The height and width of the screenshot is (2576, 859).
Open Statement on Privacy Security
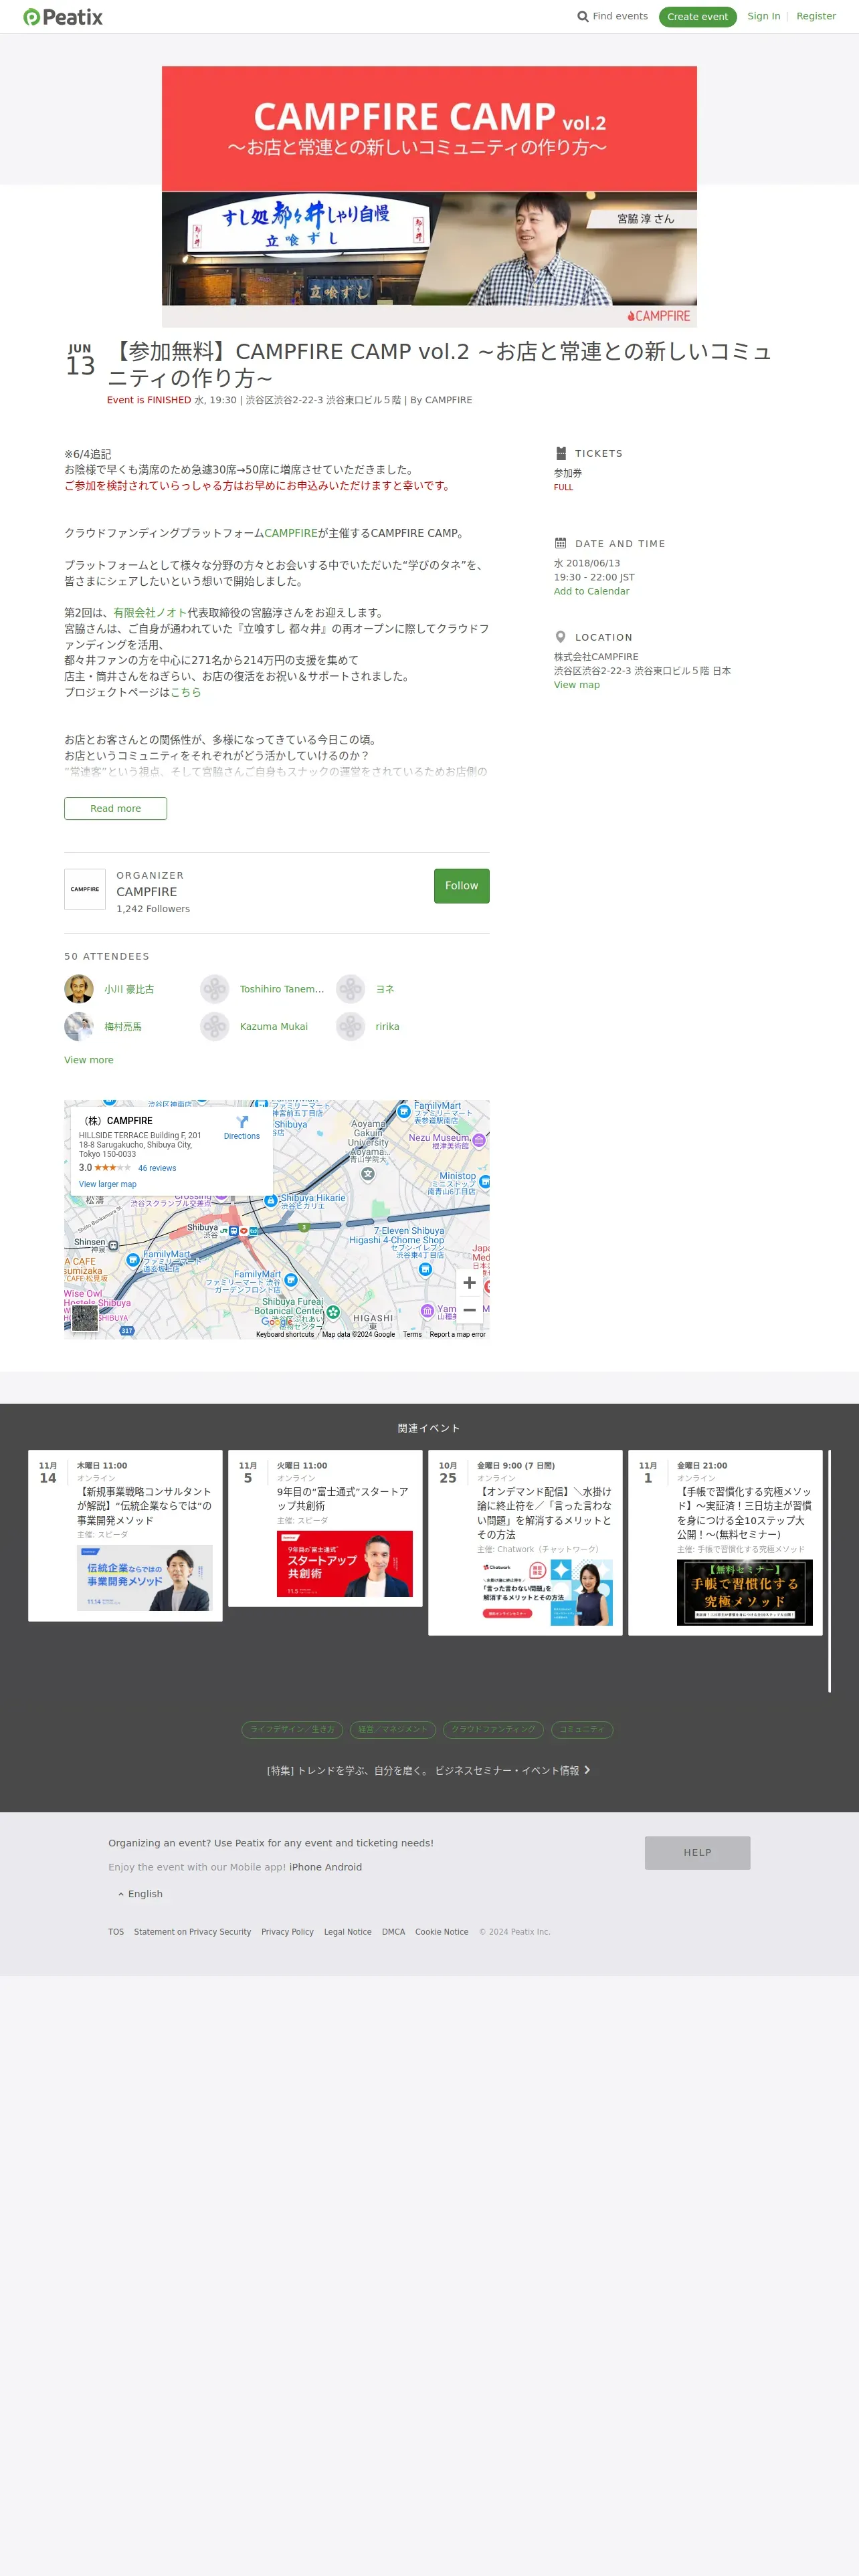click(x=193, y=1932)
